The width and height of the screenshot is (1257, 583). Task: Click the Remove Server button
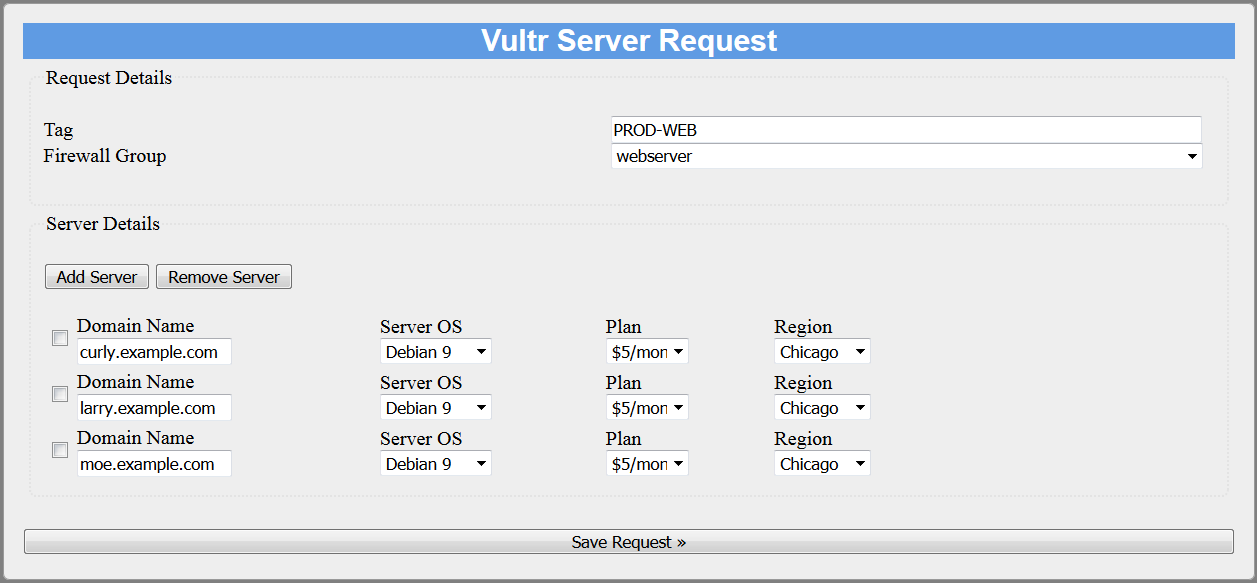coord(223,276)
